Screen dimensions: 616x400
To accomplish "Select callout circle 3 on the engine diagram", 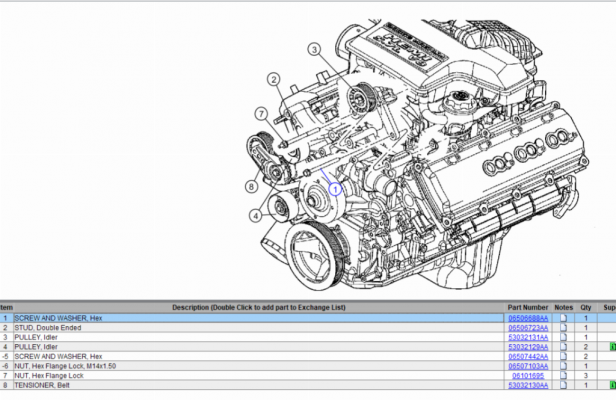I will click(314, 50).
